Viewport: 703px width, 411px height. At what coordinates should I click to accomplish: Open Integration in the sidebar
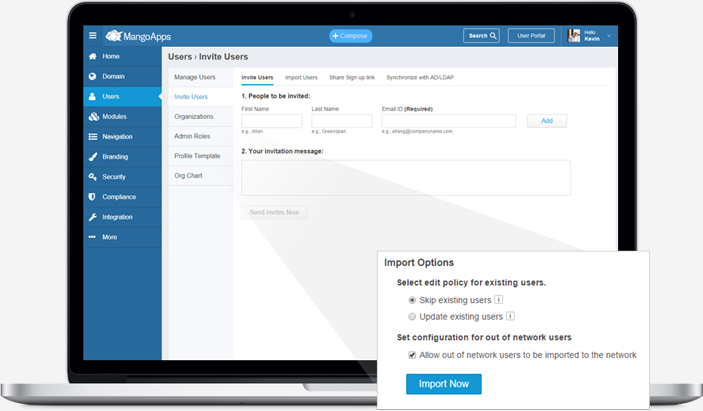click(x=122, y=217)
